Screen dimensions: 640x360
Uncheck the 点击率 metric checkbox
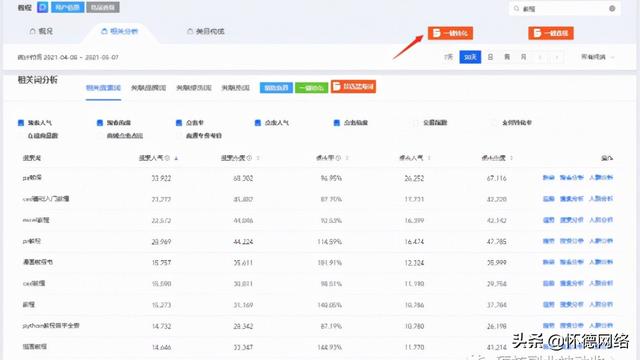179,123
